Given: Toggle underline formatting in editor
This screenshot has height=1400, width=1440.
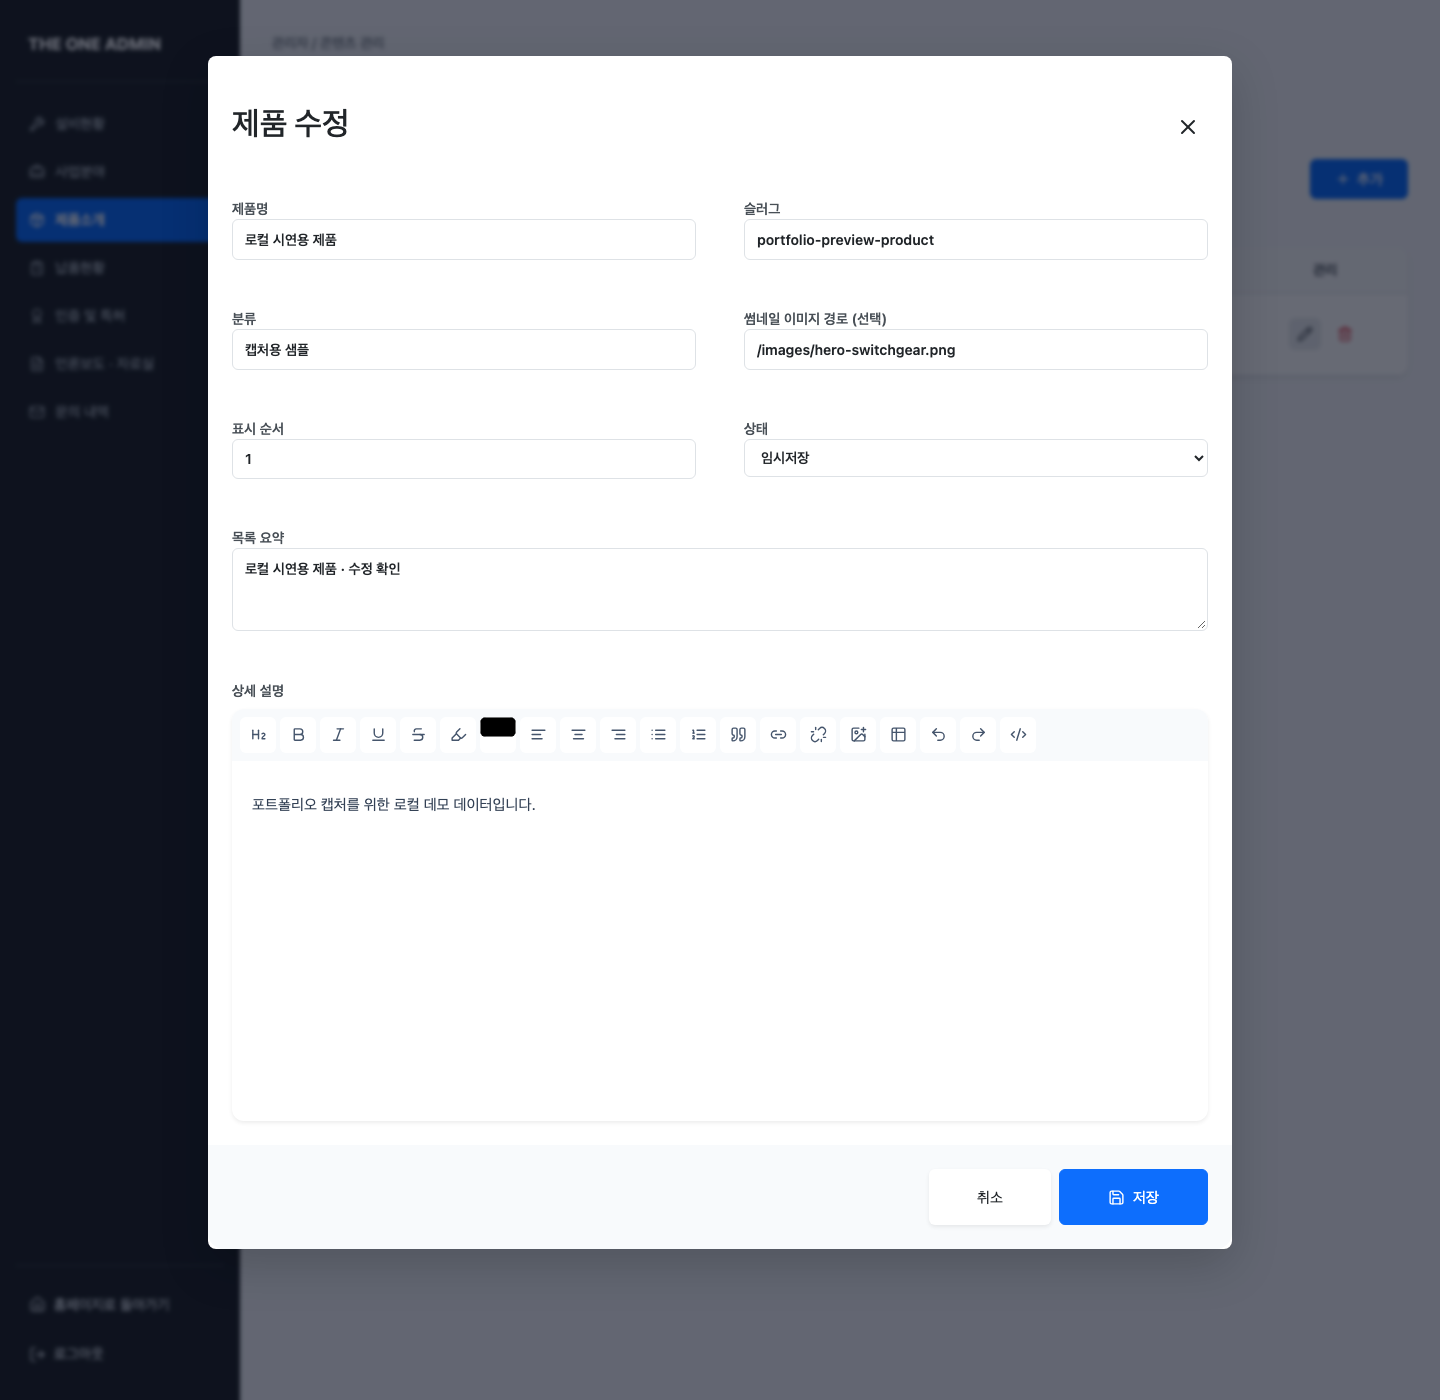Looking at the screenshot, I should pyautogui.click(x=378, y=735).
